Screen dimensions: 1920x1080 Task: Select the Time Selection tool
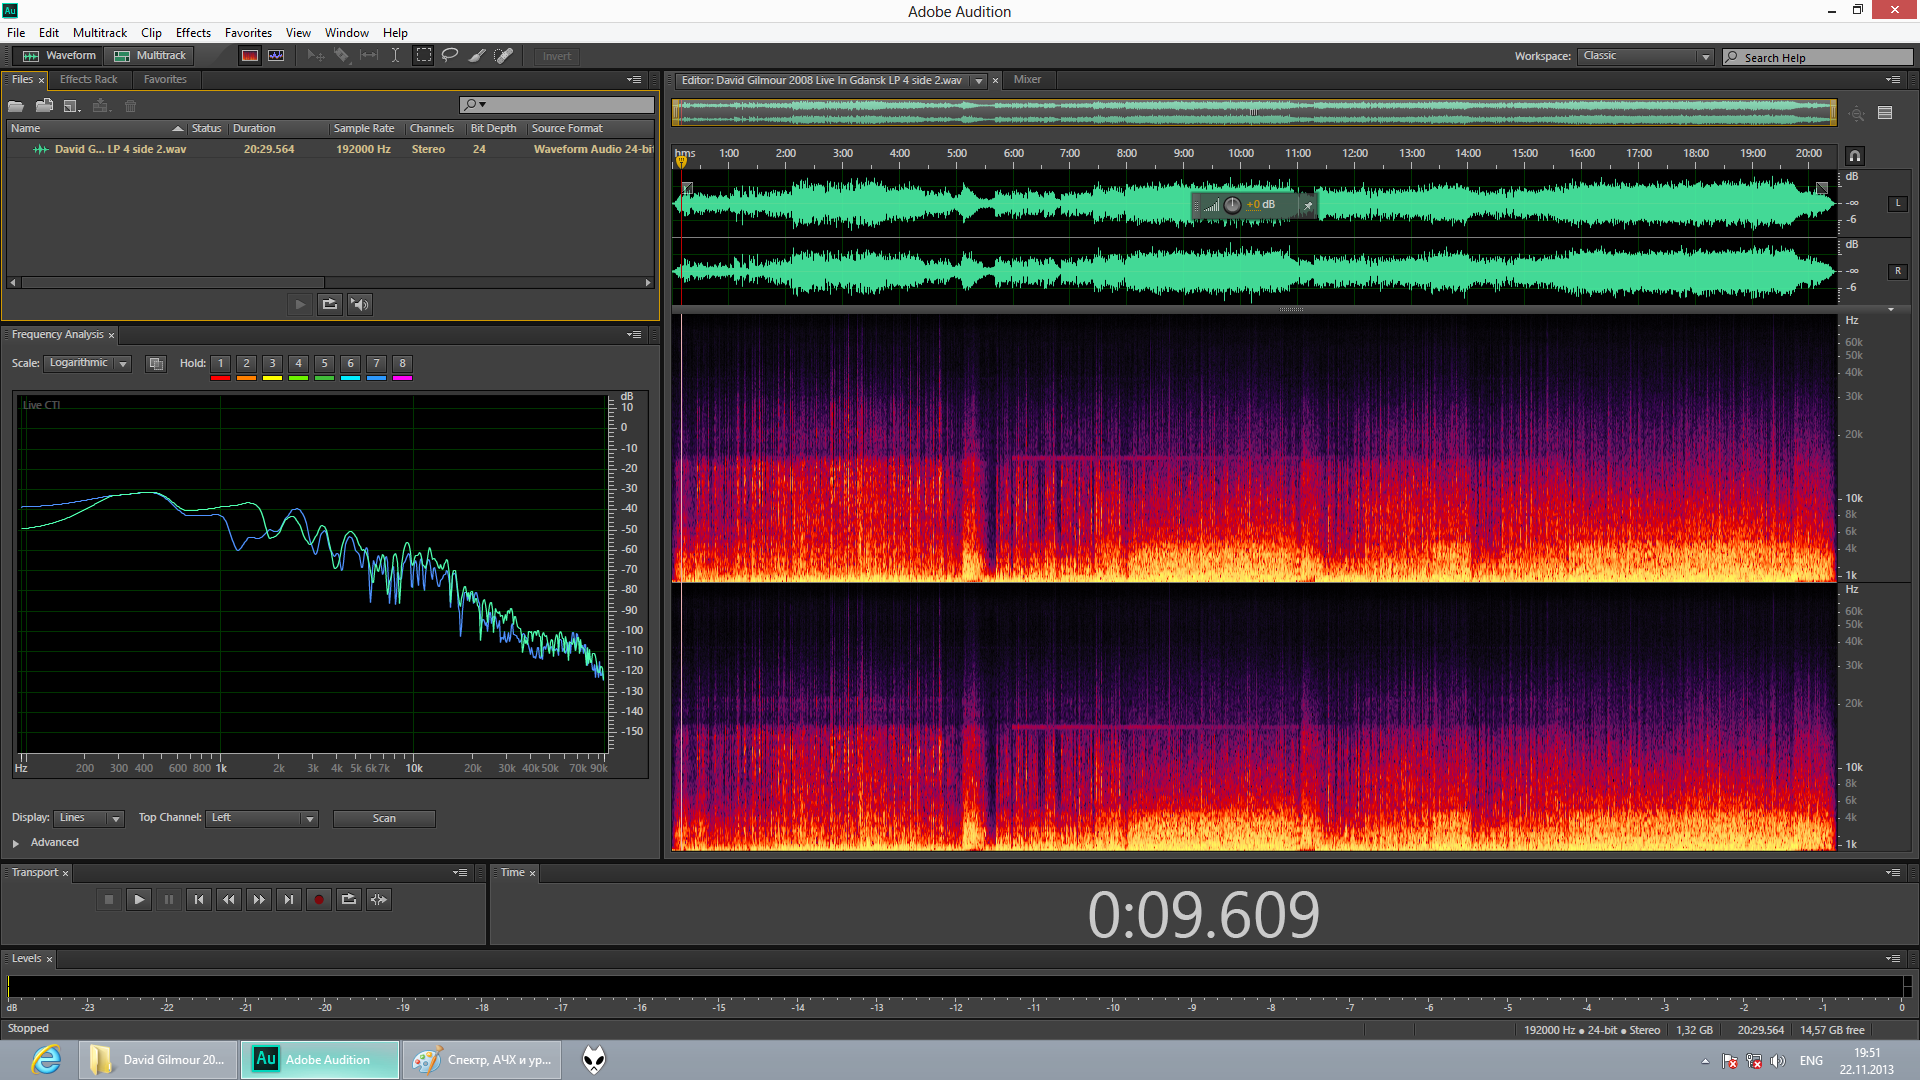(x=396, y=56)
